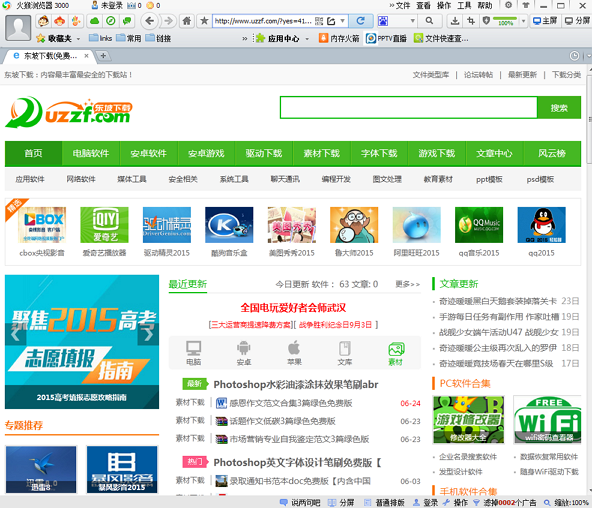Open the 酷狗音乐盒 software thumbnail
The height and width of the screenshot is (508, 592).
point(229,225)
